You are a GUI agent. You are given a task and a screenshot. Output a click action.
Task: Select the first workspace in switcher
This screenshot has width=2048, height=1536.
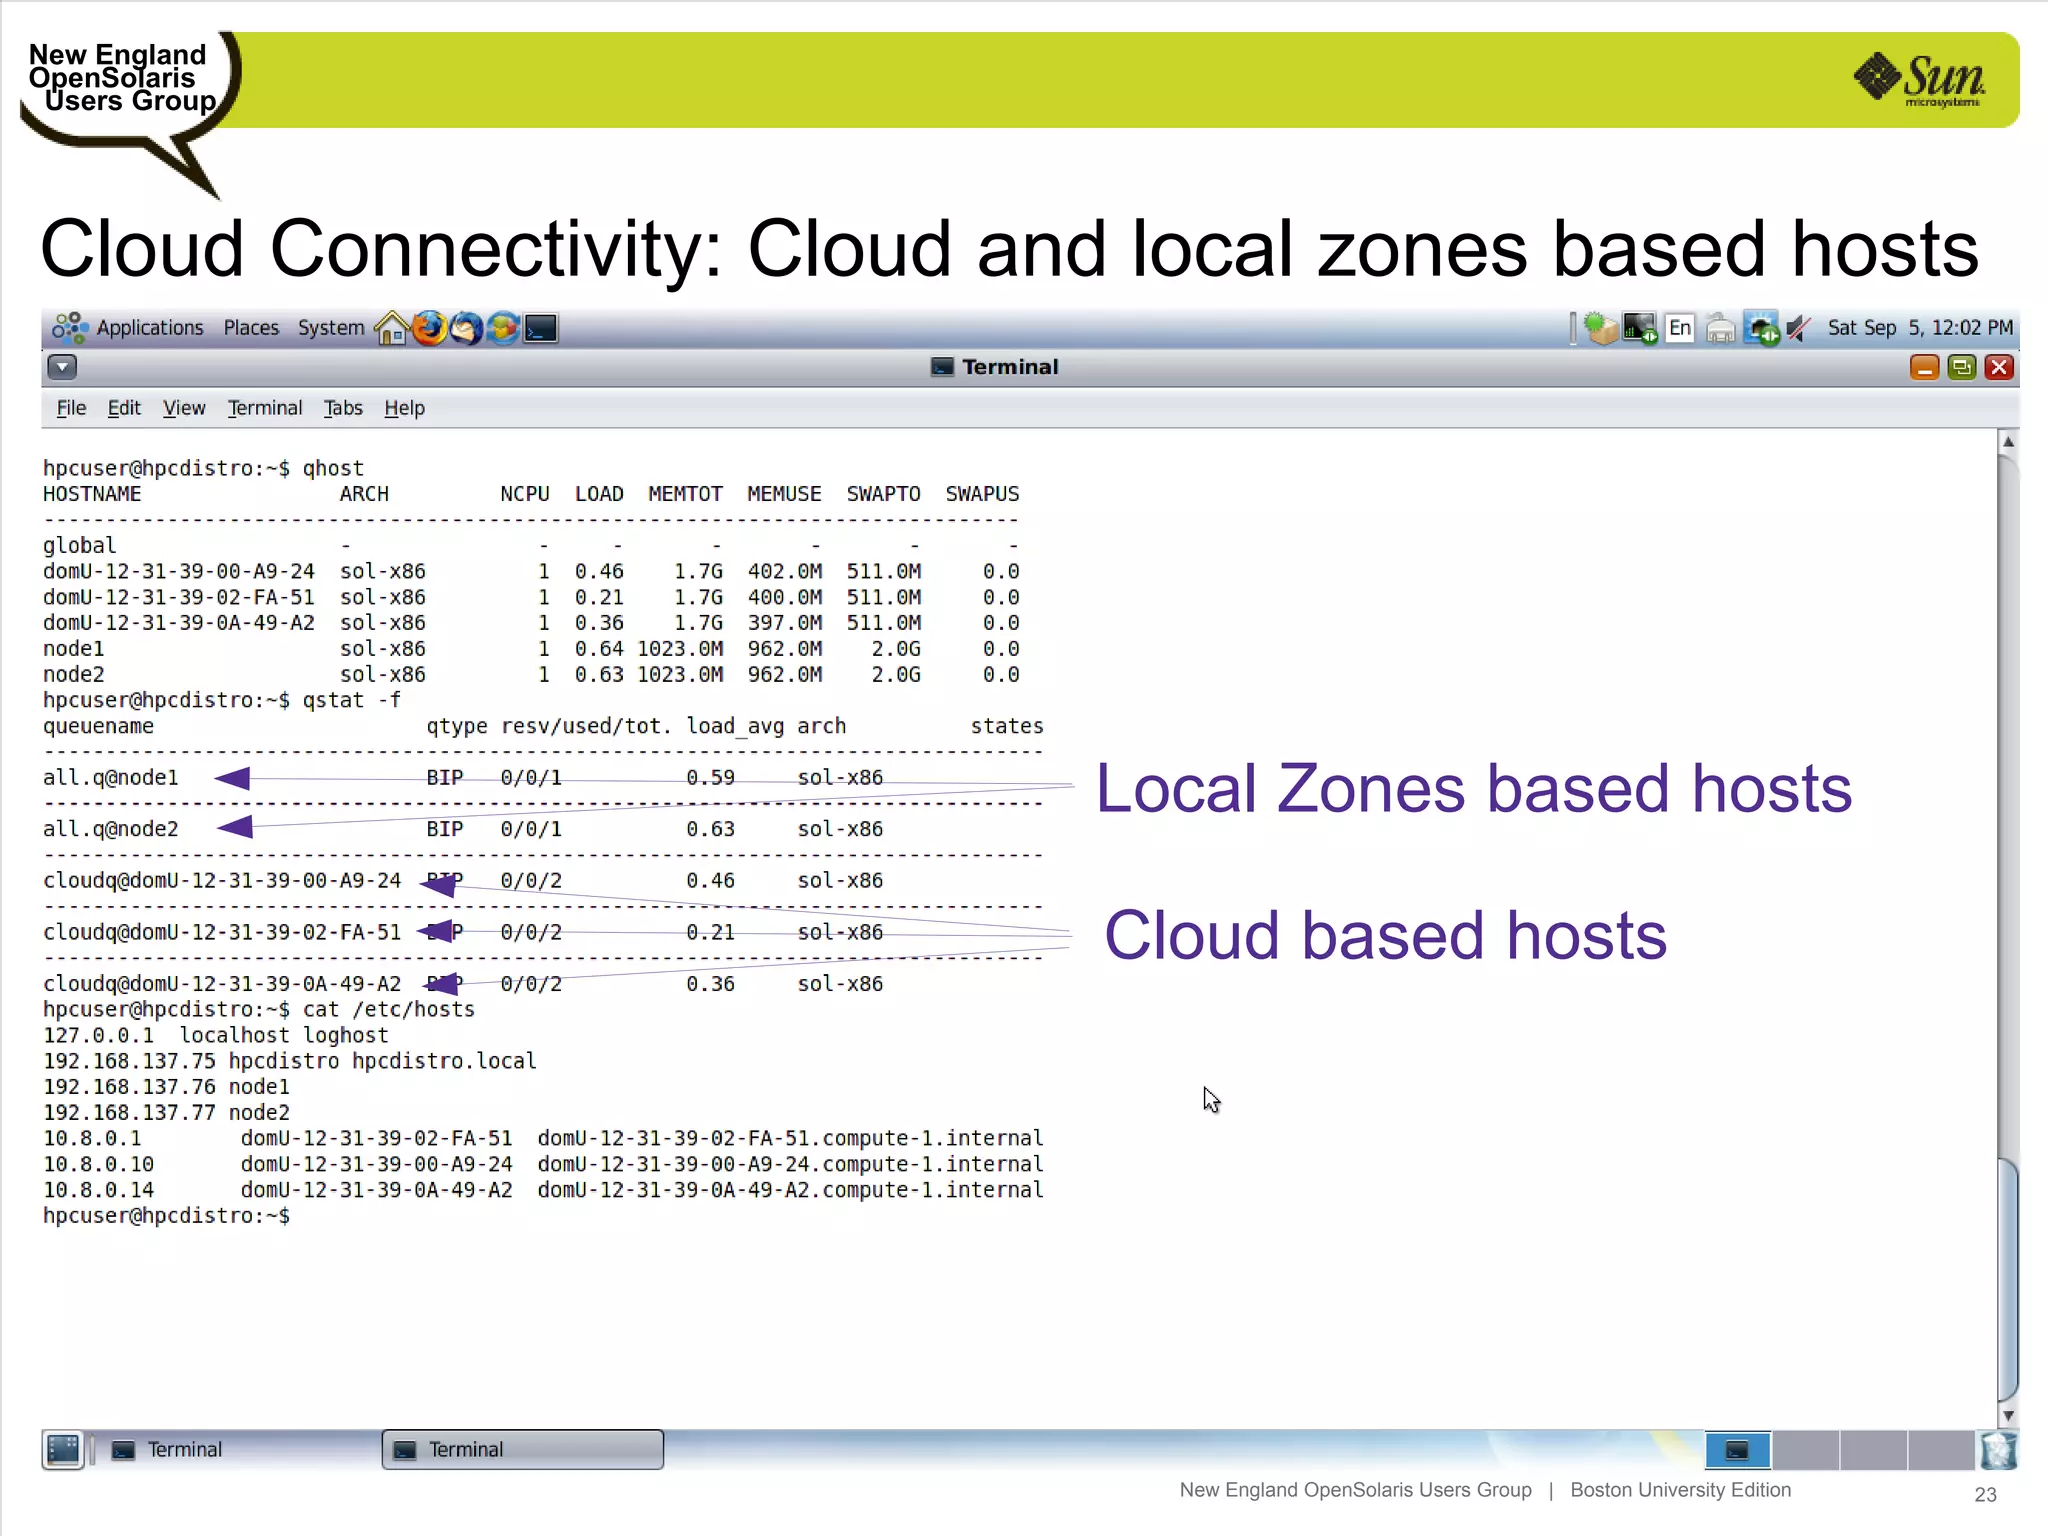[x=1738, y=1450]
